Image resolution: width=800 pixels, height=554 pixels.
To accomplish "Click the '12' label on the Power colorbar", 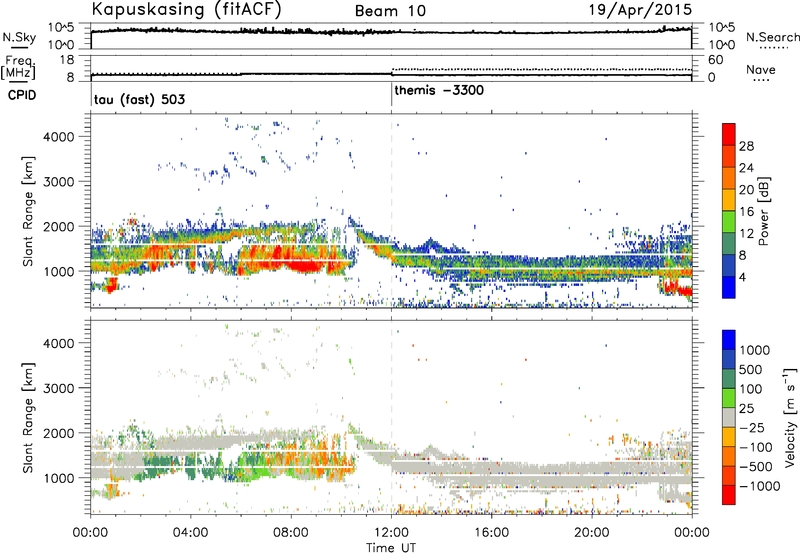I will click(746, 234).
